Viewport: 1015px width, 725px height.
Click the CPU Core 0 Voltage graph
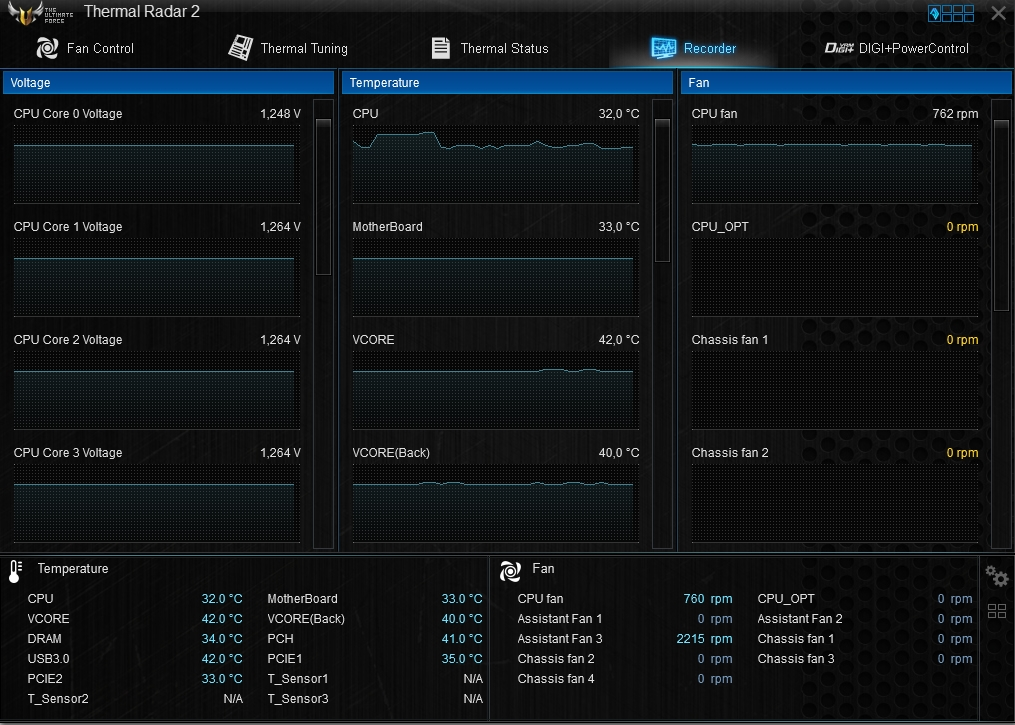(157, 164)
